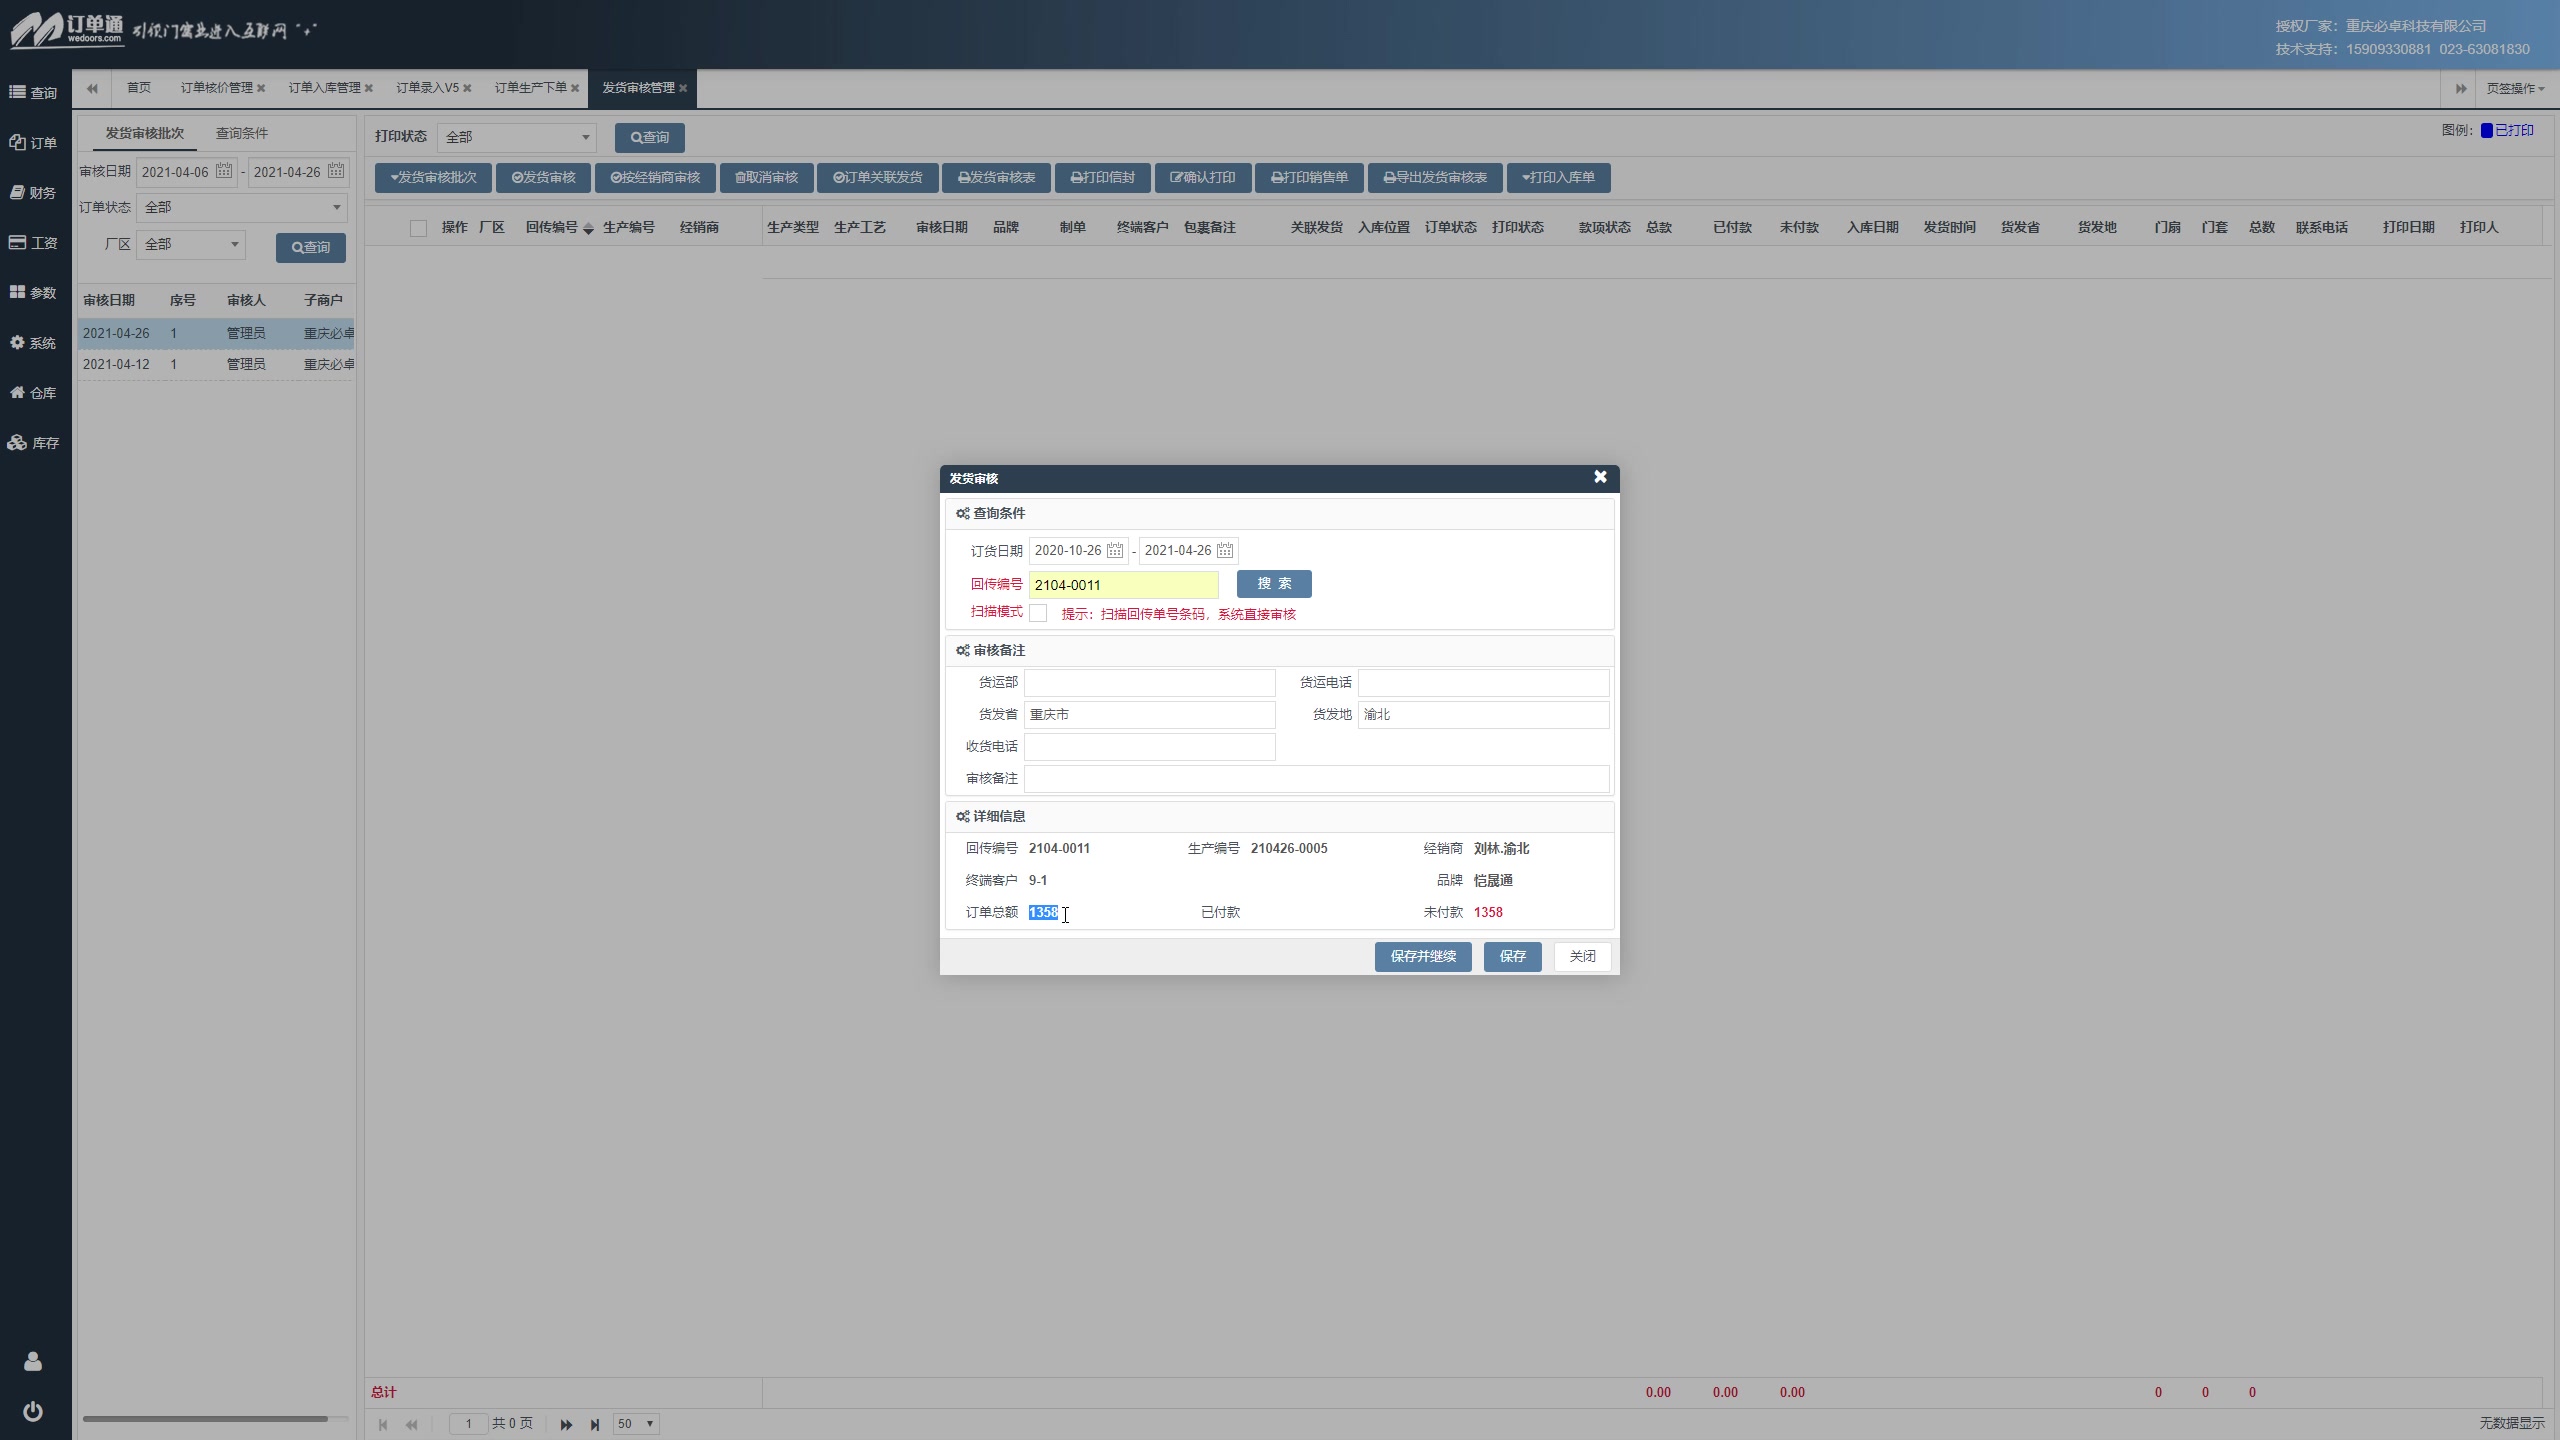Click the 取消审核 toolbar button
The width and height of the screenshot is (2560, 1440).
pyautogui.click(x=766, y=177)
